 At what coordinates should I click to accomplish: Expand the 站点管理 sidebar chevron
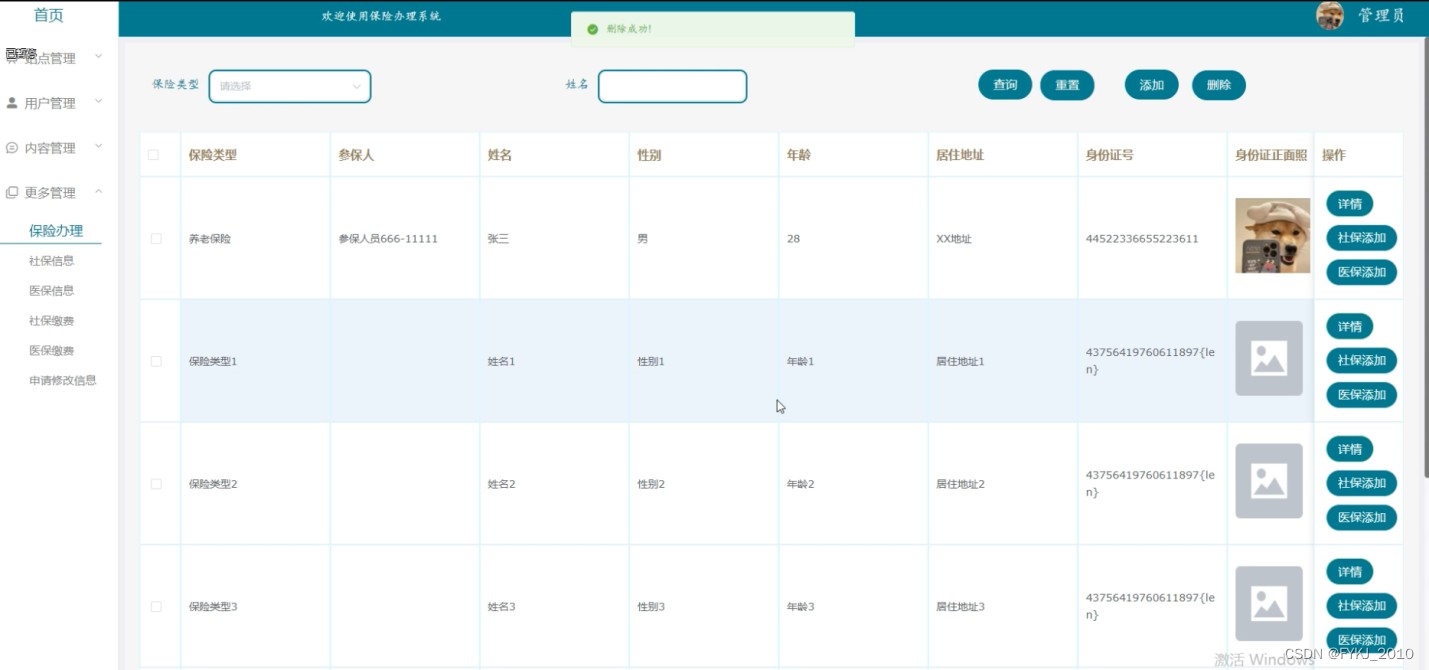(98, 57)
